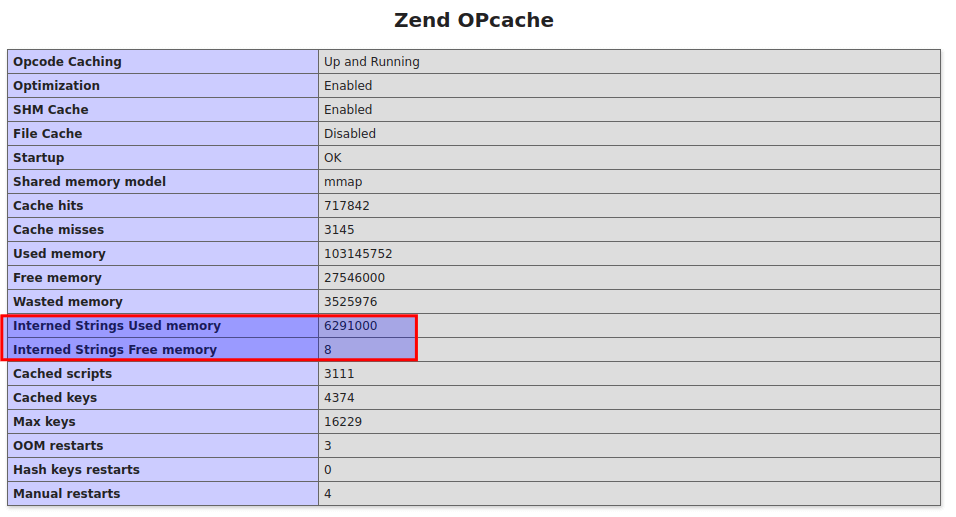Click the Max keys value 16229
The width and height of the screenshot is (956, 517).
[343, 422]
